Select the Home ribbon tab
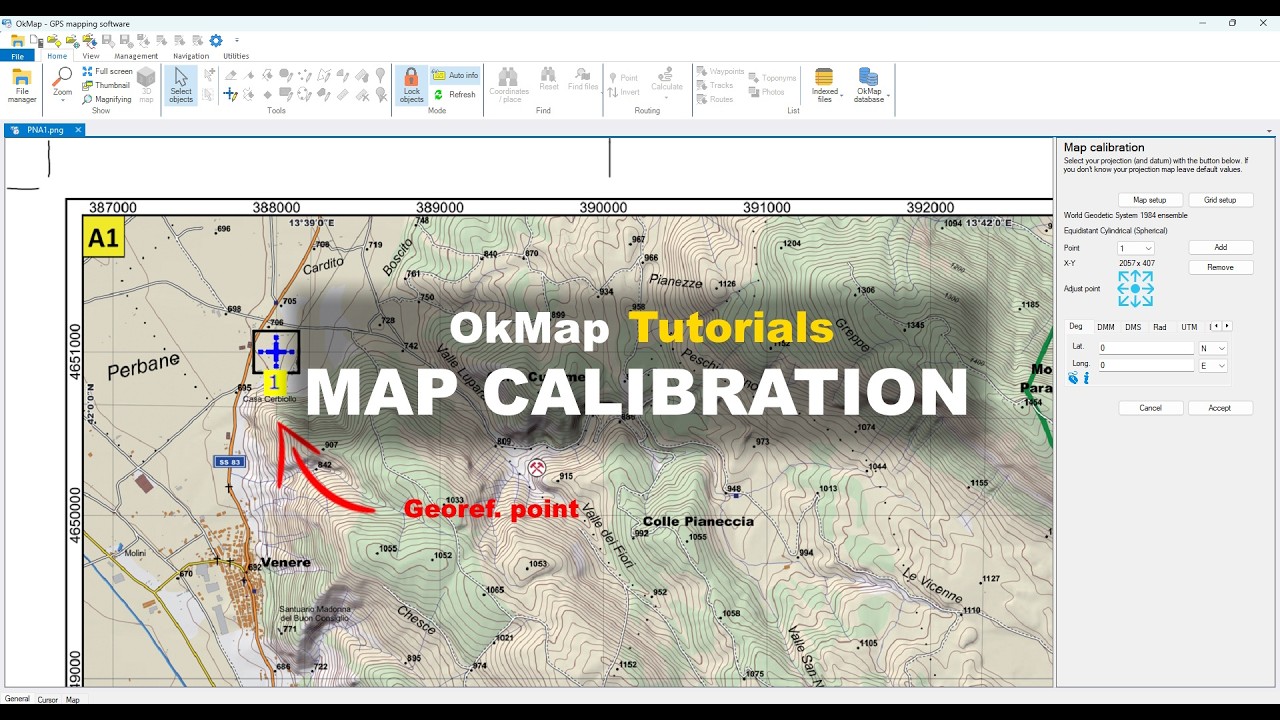Viewport: 1280px width, 720px height. (x=57, y=56)
